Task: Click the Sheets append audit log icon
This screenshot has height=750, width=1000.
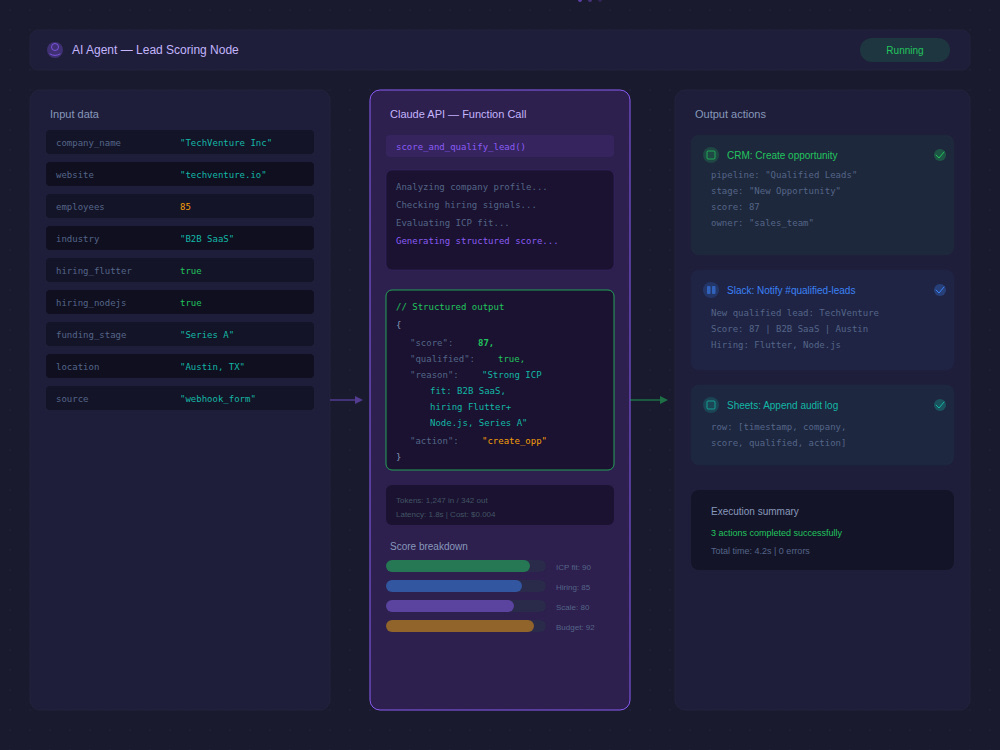Action: click(x=710, y=405)
